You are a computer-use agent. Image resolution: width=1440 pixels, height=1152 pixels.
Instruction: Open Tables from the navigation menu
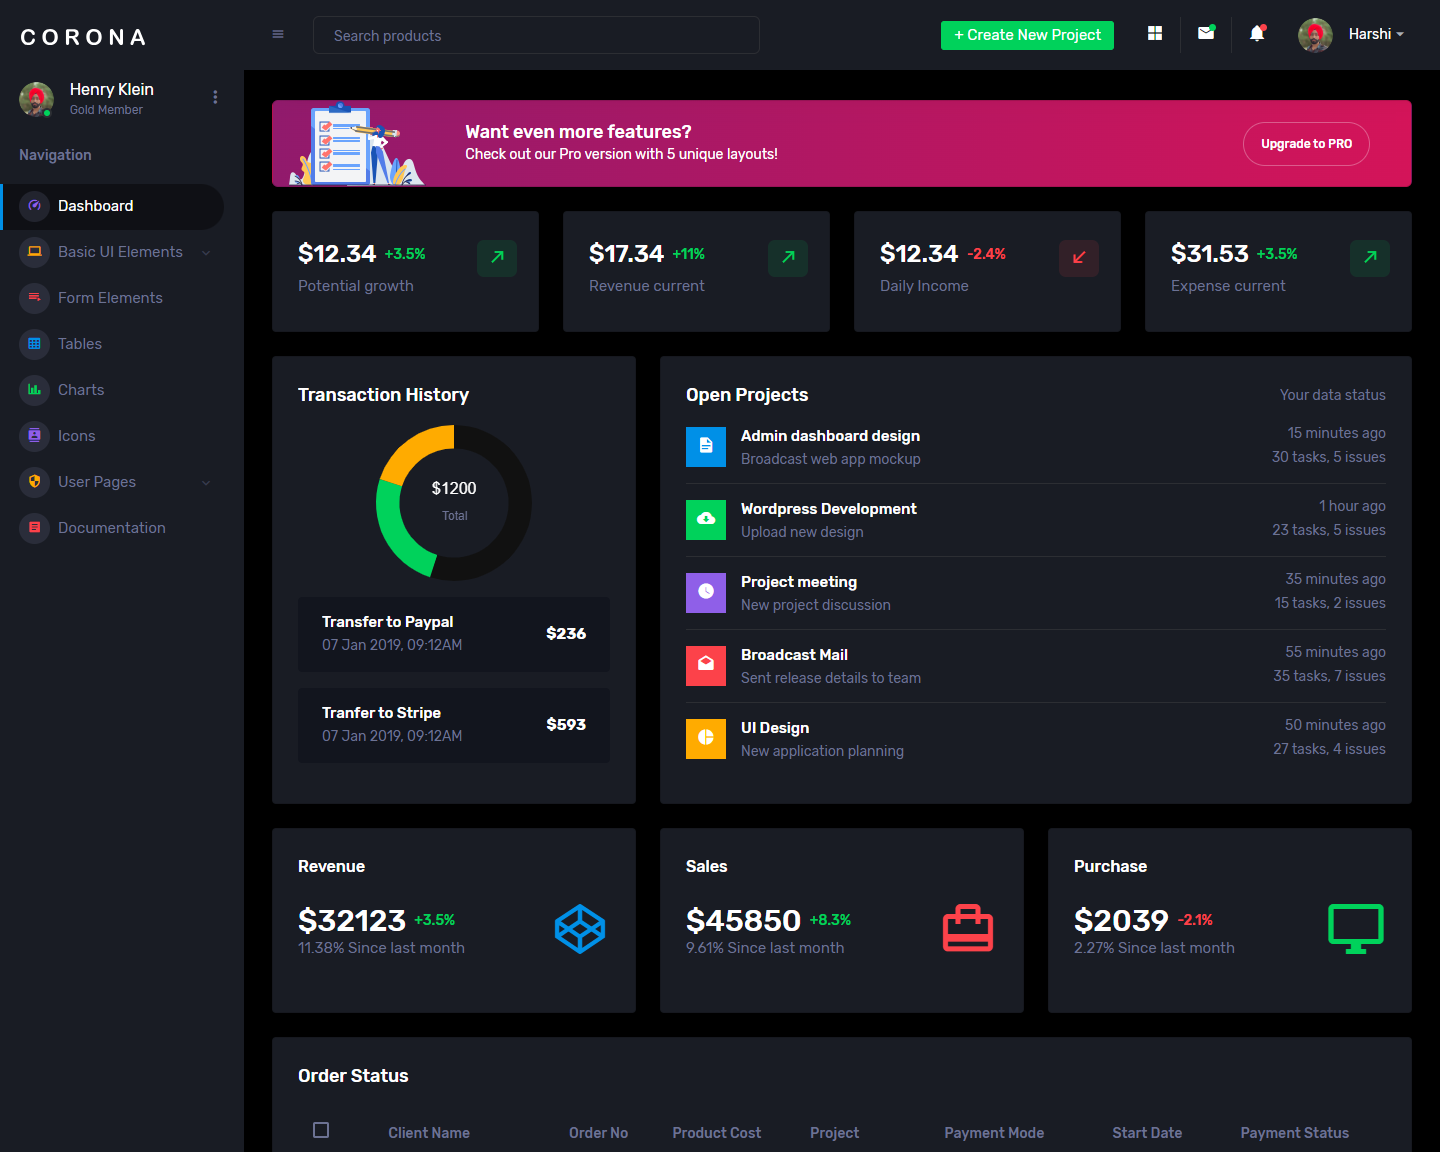coord(80,344)
